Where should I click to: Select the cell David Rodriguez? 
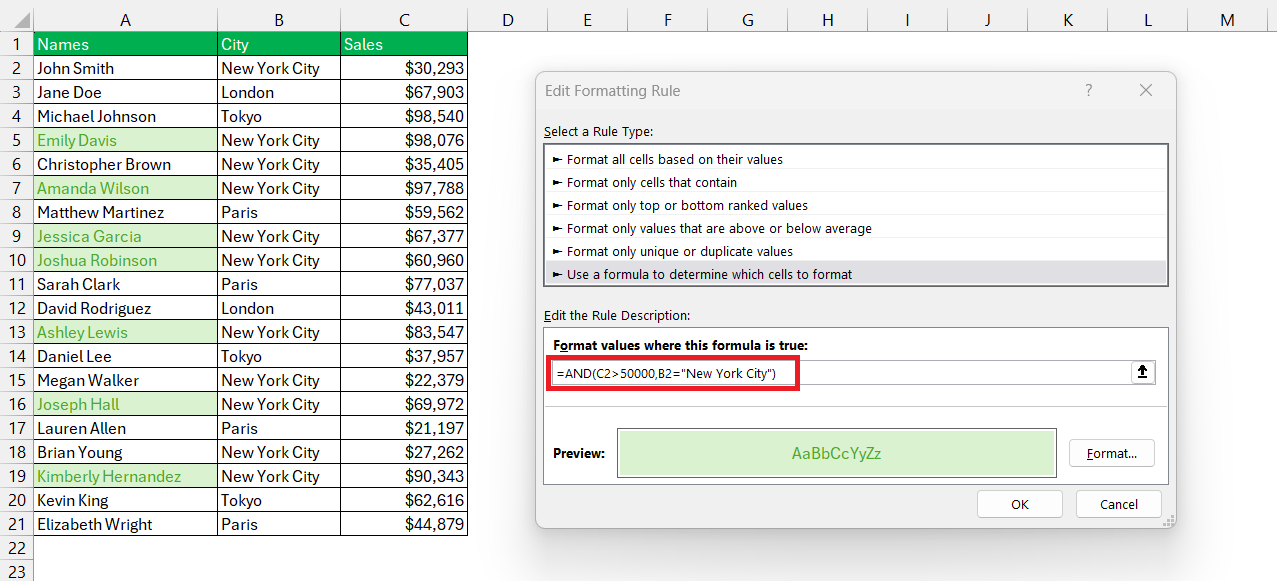pos(125,308)
